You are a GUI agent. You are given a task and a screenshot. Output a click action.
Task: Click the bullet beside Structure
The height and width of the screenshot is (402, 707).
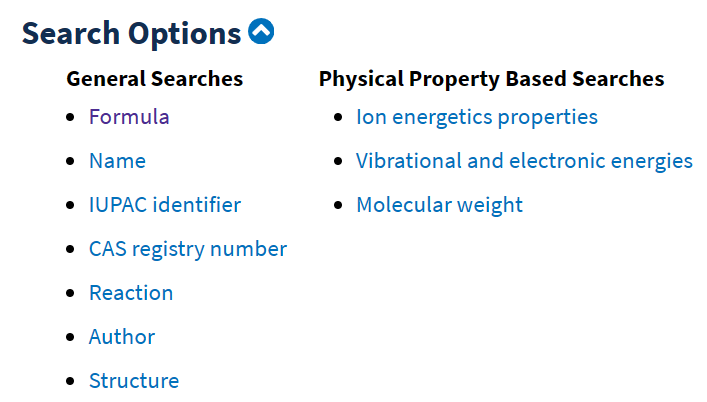70,381
